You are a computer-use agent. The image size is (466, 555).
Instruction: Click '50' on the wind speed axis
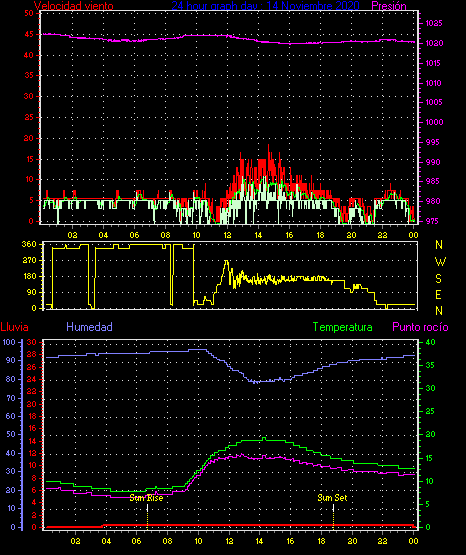29,13
